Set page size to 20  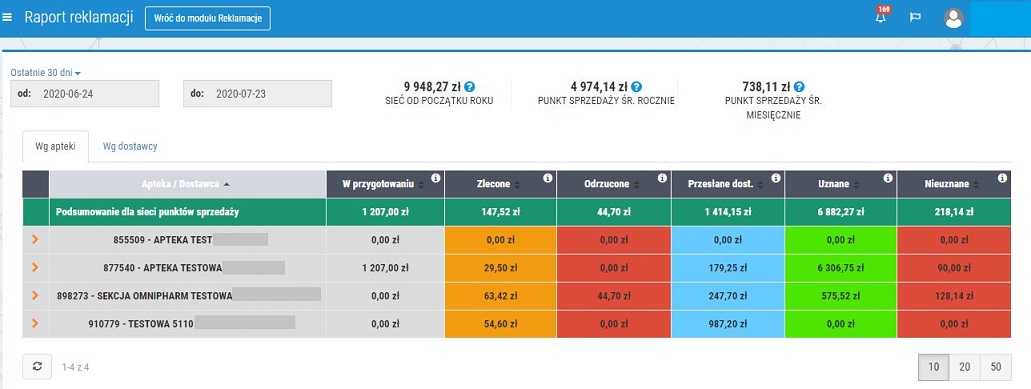tap(965, 367)
